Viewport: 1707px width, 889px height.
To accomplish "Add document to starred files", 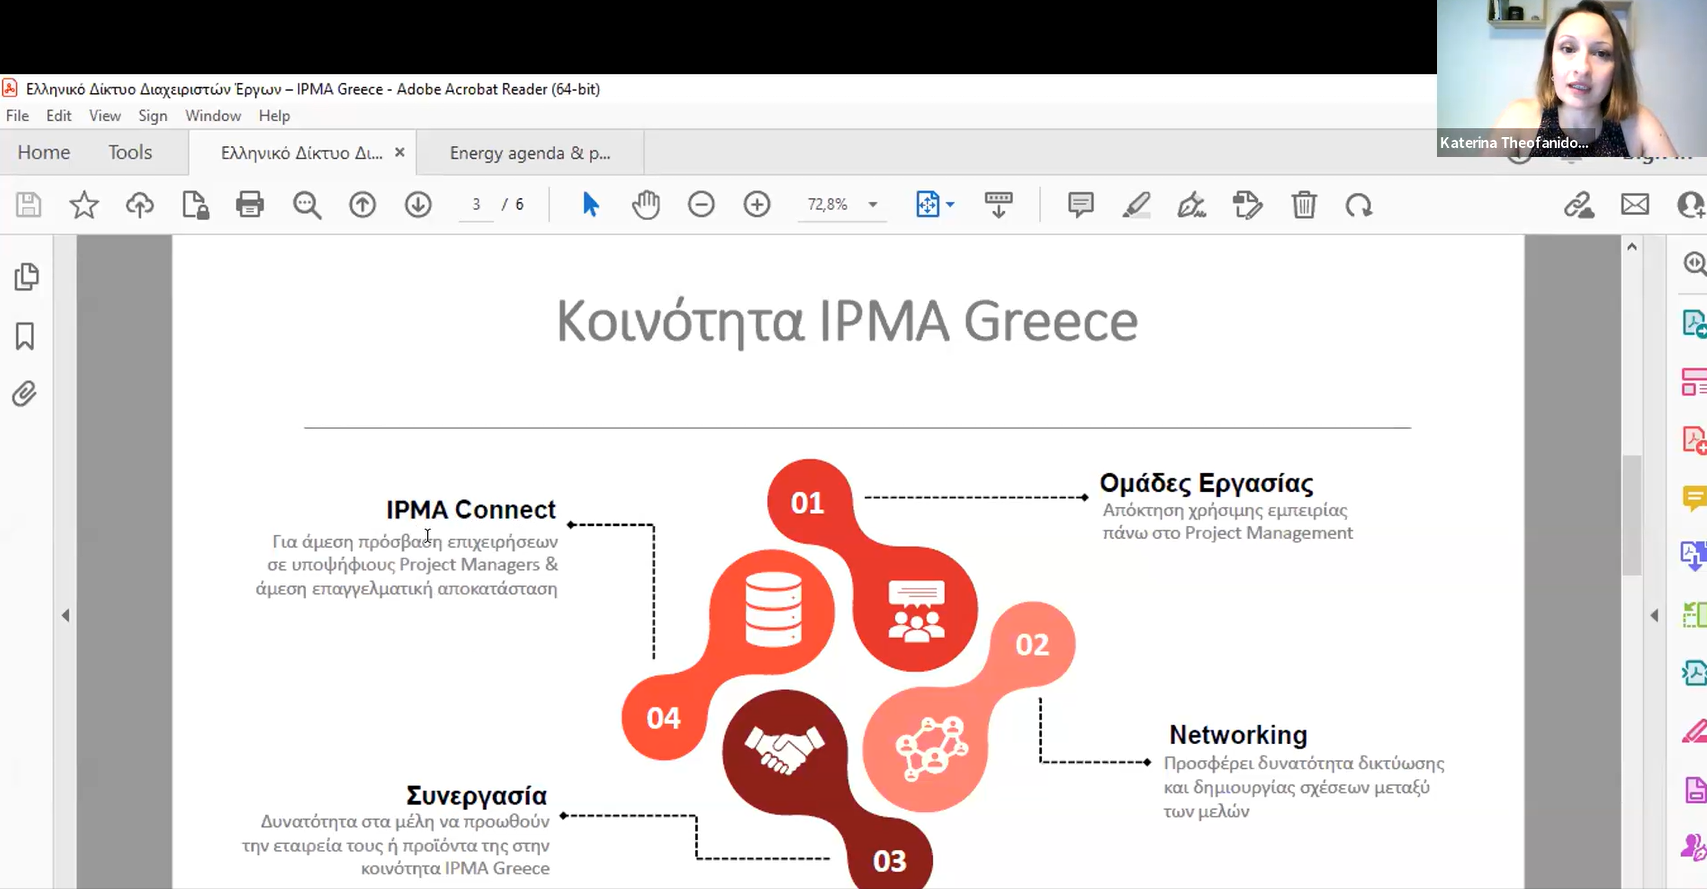I will click(84, 205).
